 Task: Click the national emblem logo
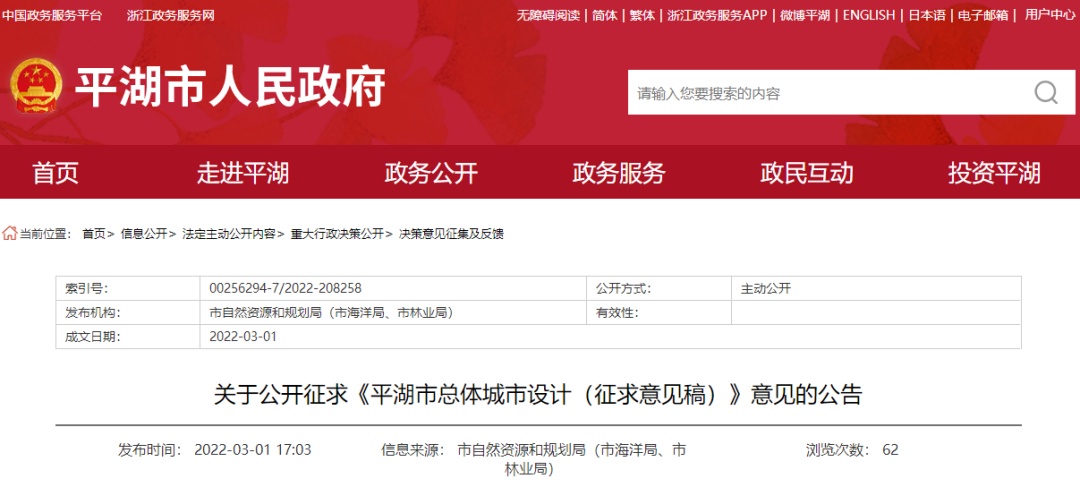coord(37,86)
